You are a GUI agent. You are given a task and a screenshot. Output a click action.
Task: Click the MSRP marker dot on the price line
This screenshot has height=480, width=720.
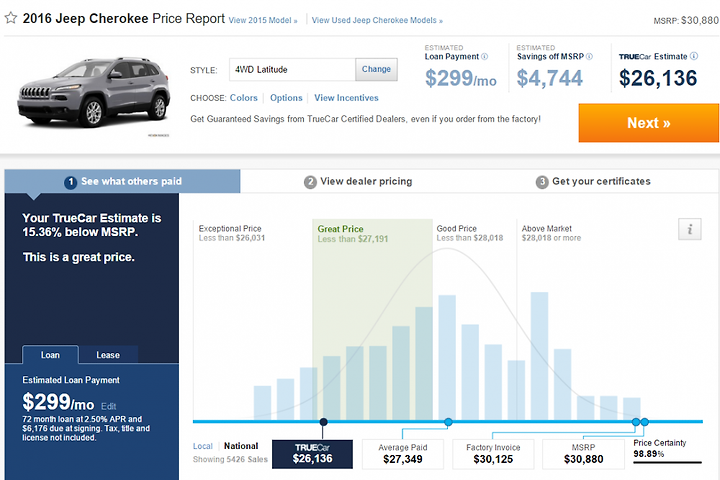[645, 422]
